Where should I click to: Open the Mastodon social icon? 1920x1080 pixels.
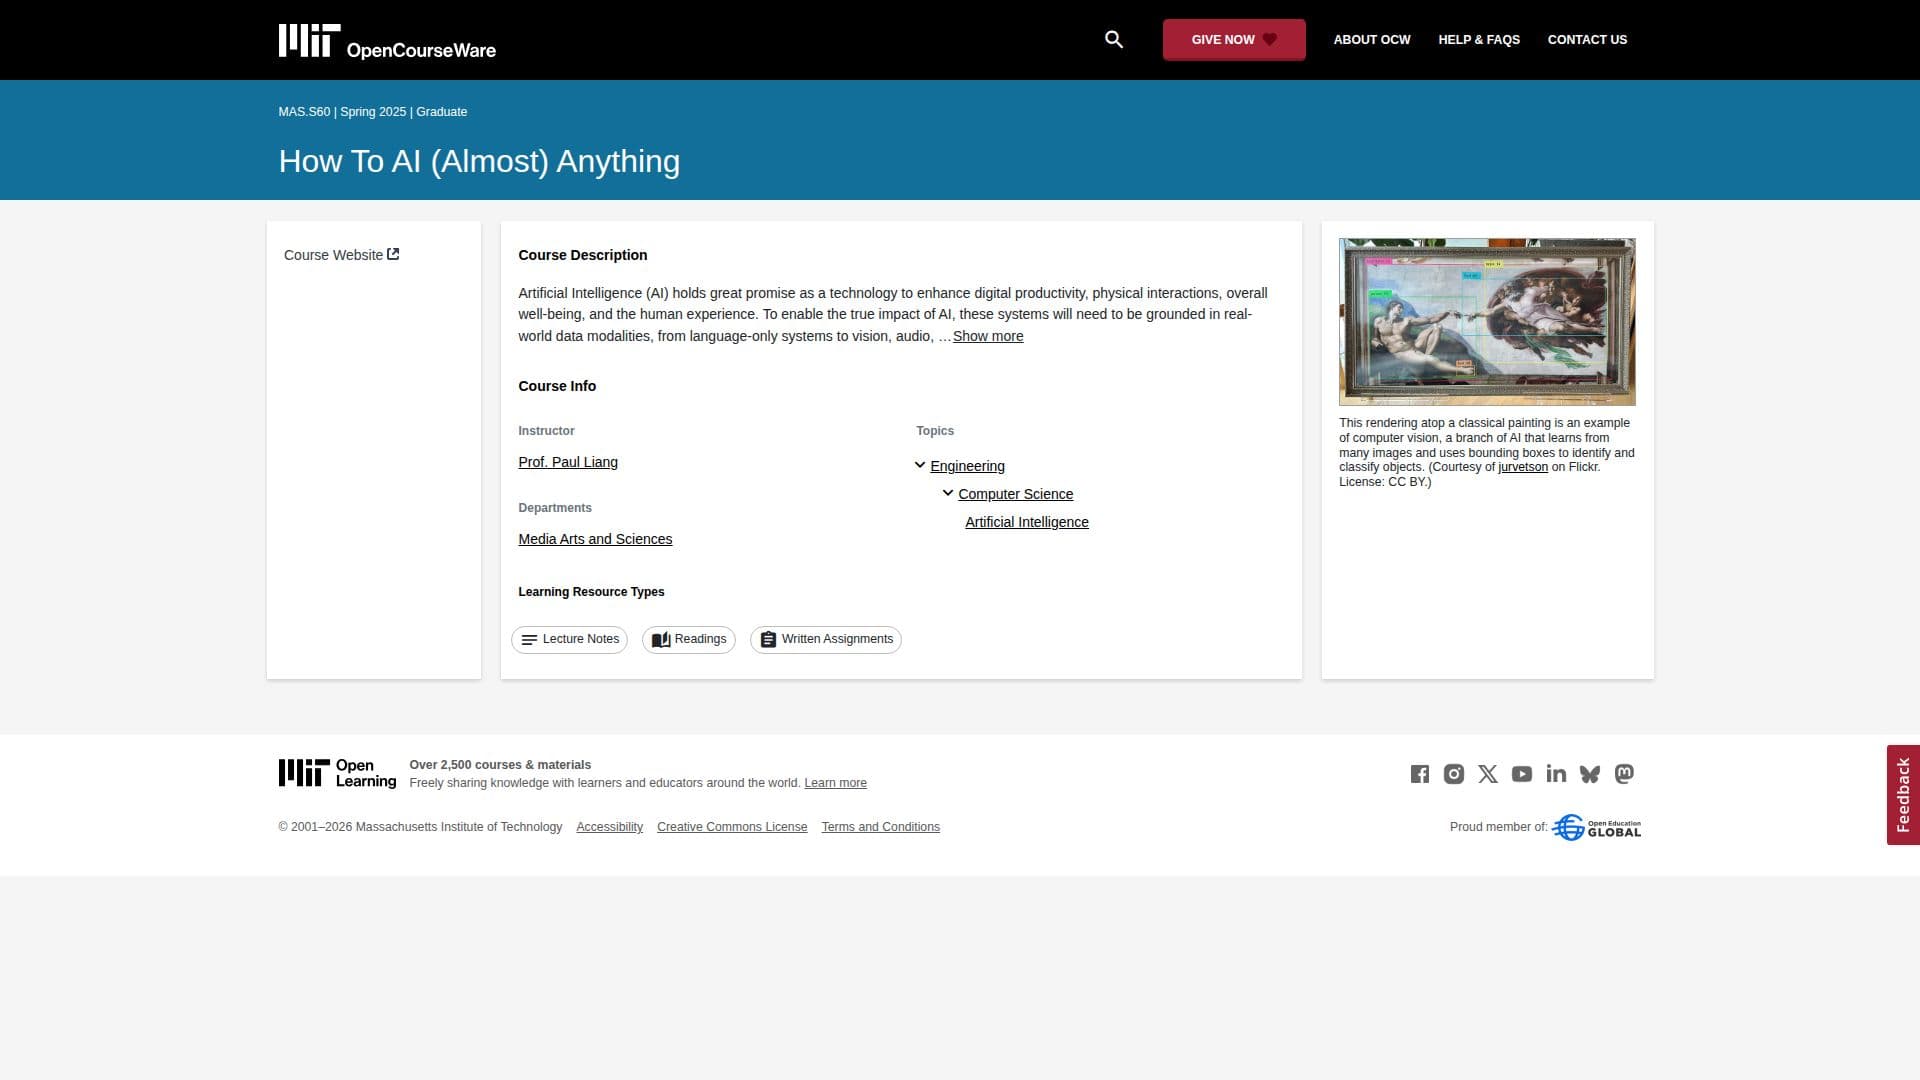(x=1623, y=774)
